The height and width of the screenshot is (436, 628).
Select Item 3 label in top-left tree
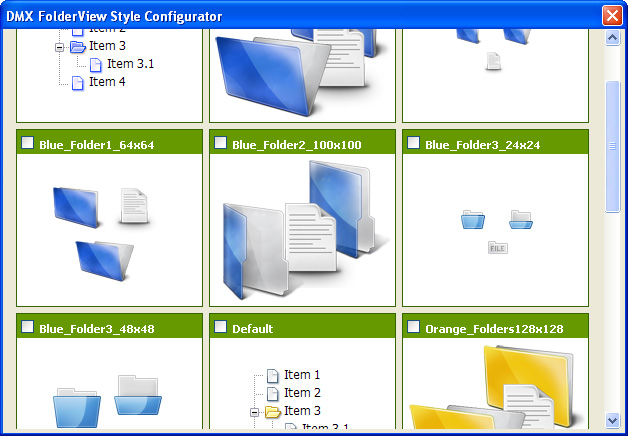[107, 46]
